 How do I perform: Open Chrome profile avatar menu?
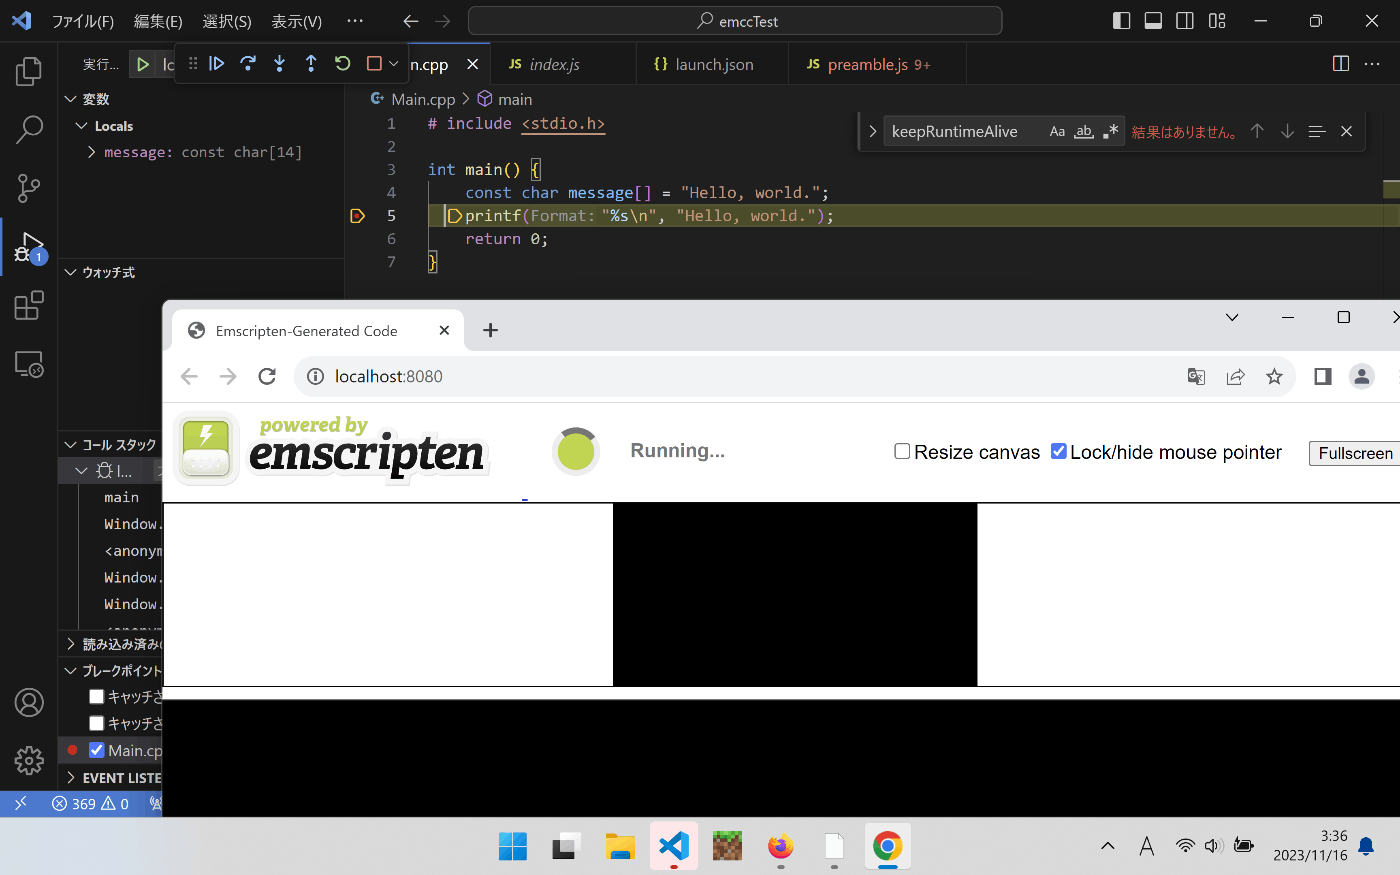tap(1362, 376)
